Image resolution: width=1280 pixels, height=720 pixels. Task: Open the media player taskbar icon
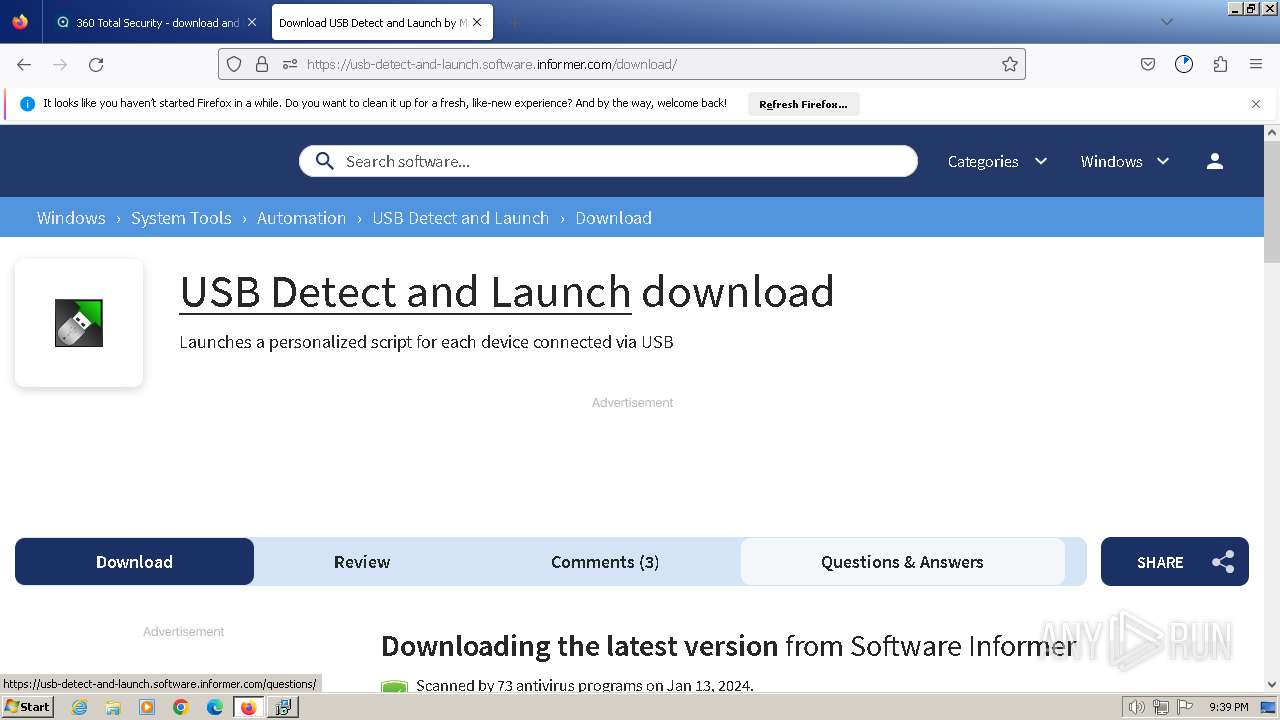[x=147, y=707]
